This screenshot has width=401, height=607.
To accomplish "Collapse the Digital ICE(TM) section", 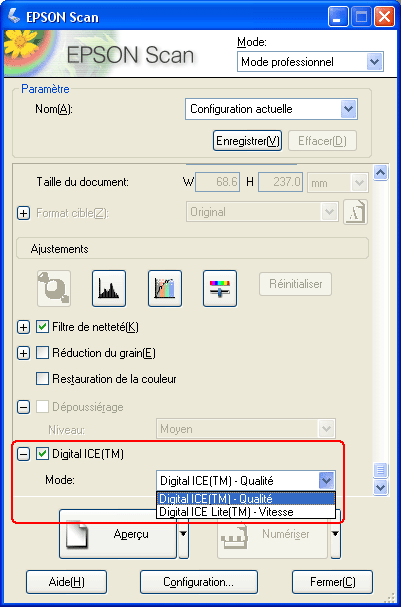I will pyautogui.click(x=24, y=454).
